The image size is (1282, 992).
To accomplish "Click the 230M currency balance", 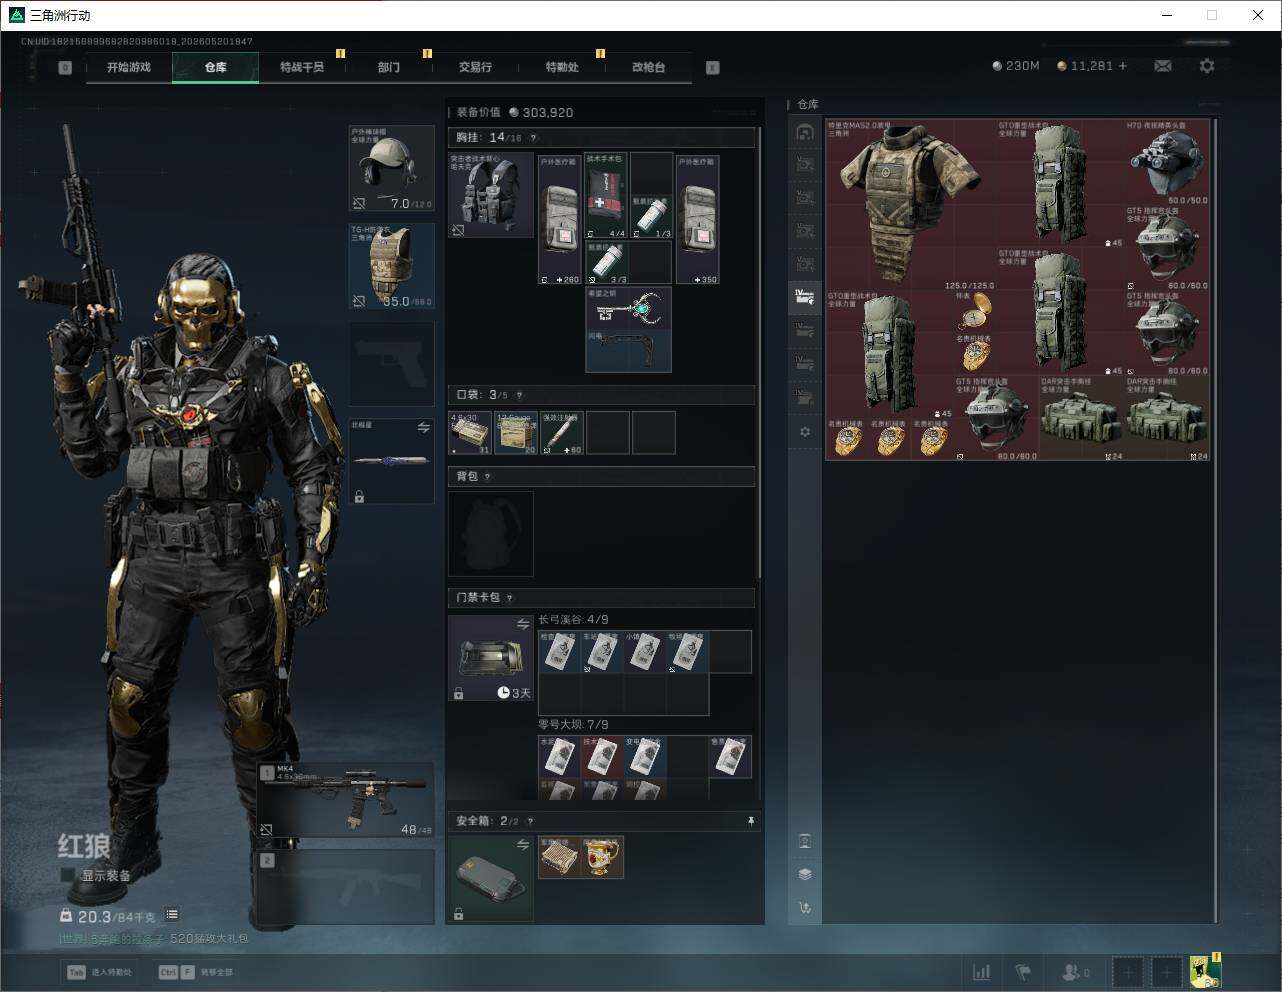I will point(1016,66).
